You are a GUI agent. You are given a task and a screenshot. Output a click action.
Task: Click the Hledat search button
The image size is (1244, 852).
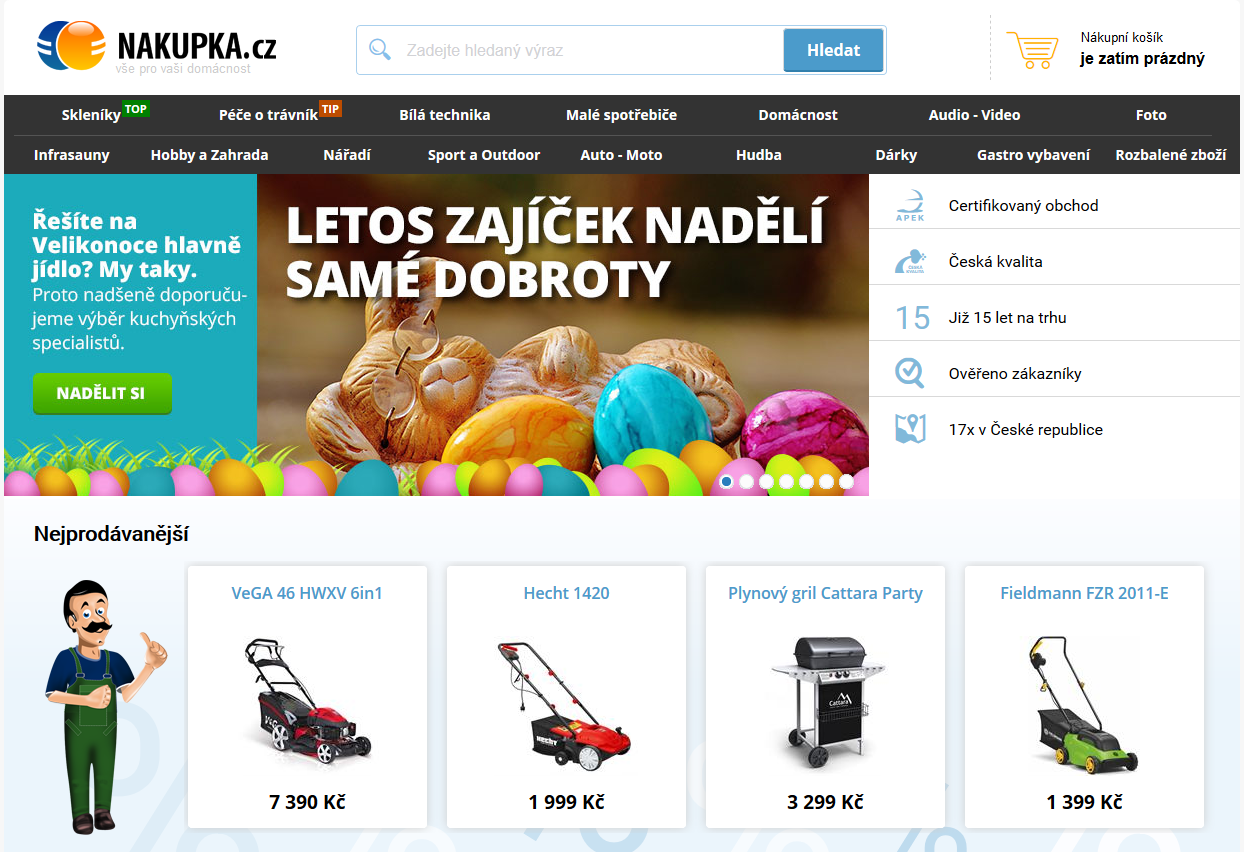click(x=833, y=50)
